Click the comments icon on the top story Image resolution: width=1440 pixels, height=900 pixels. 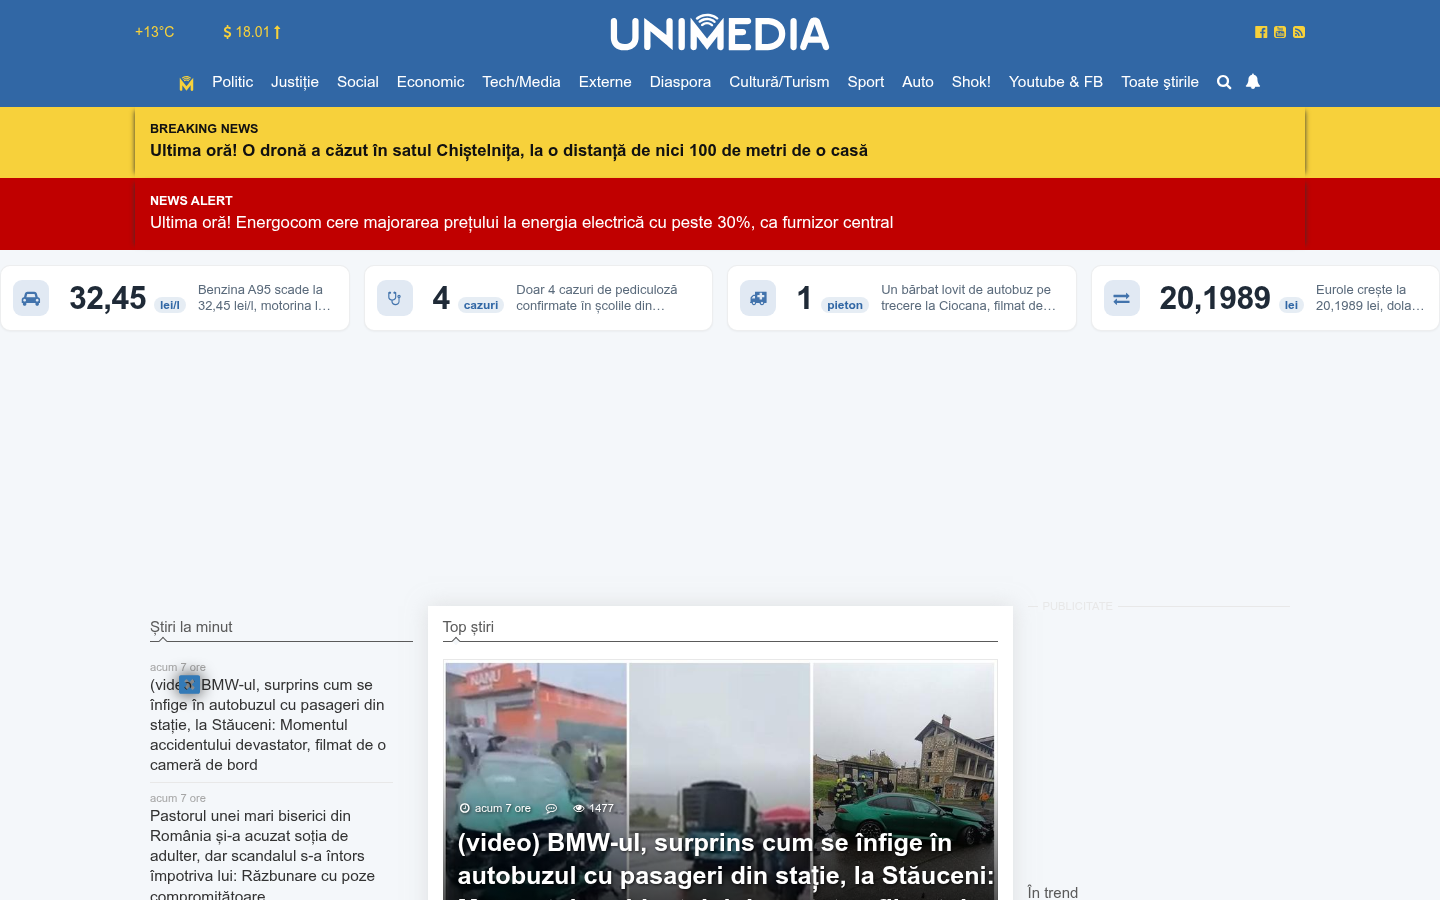(x=551, y=808)
